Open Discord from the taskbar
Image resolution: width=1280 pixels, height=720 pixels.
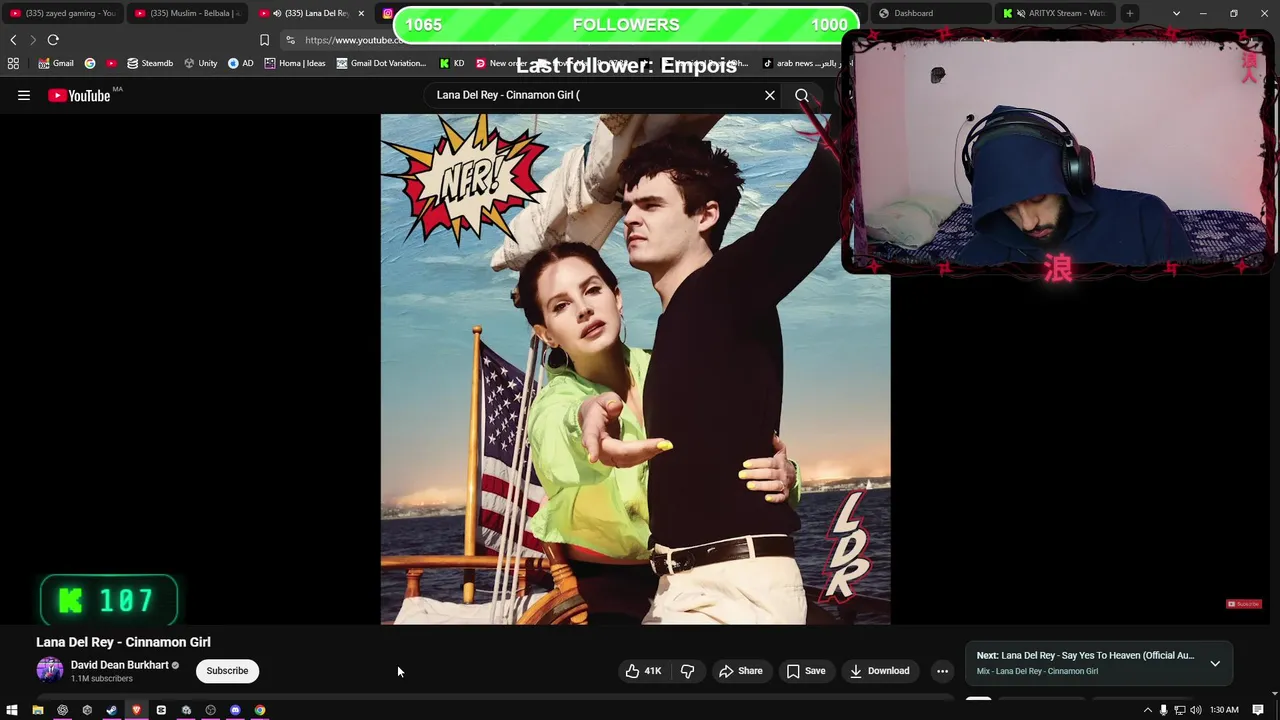235,710
